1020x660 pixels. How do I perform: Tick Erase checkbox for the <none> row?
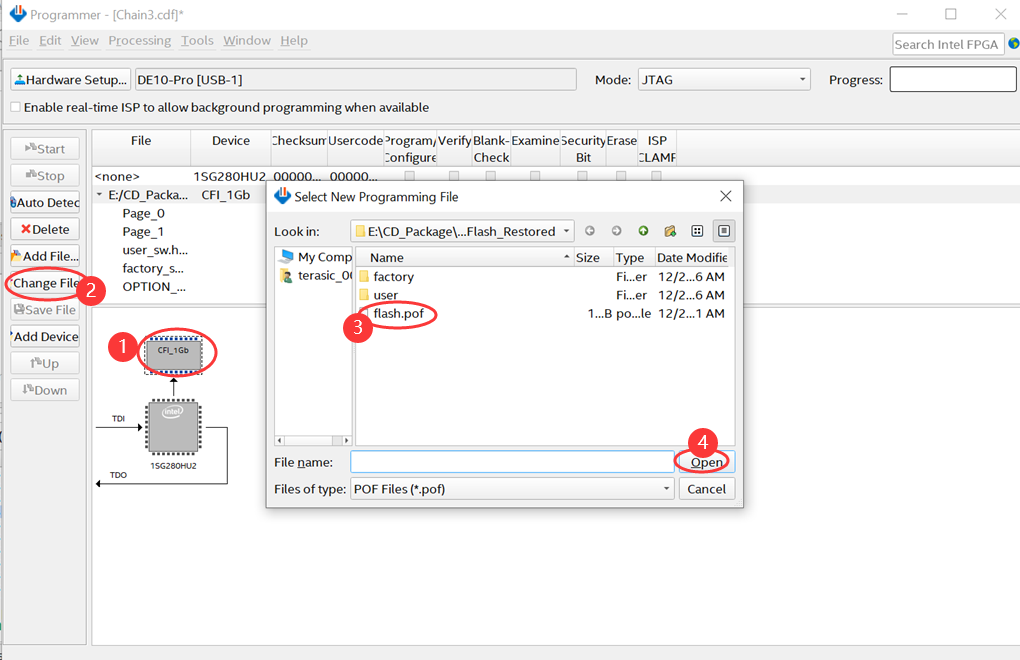point(621,176)
